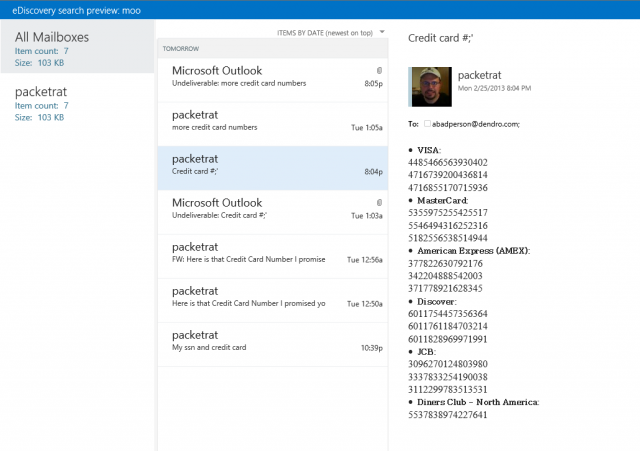This screenshot has width=640, height=451.
Task: Open packetrat's 'more credit card numbers' message
Action: 273,124
